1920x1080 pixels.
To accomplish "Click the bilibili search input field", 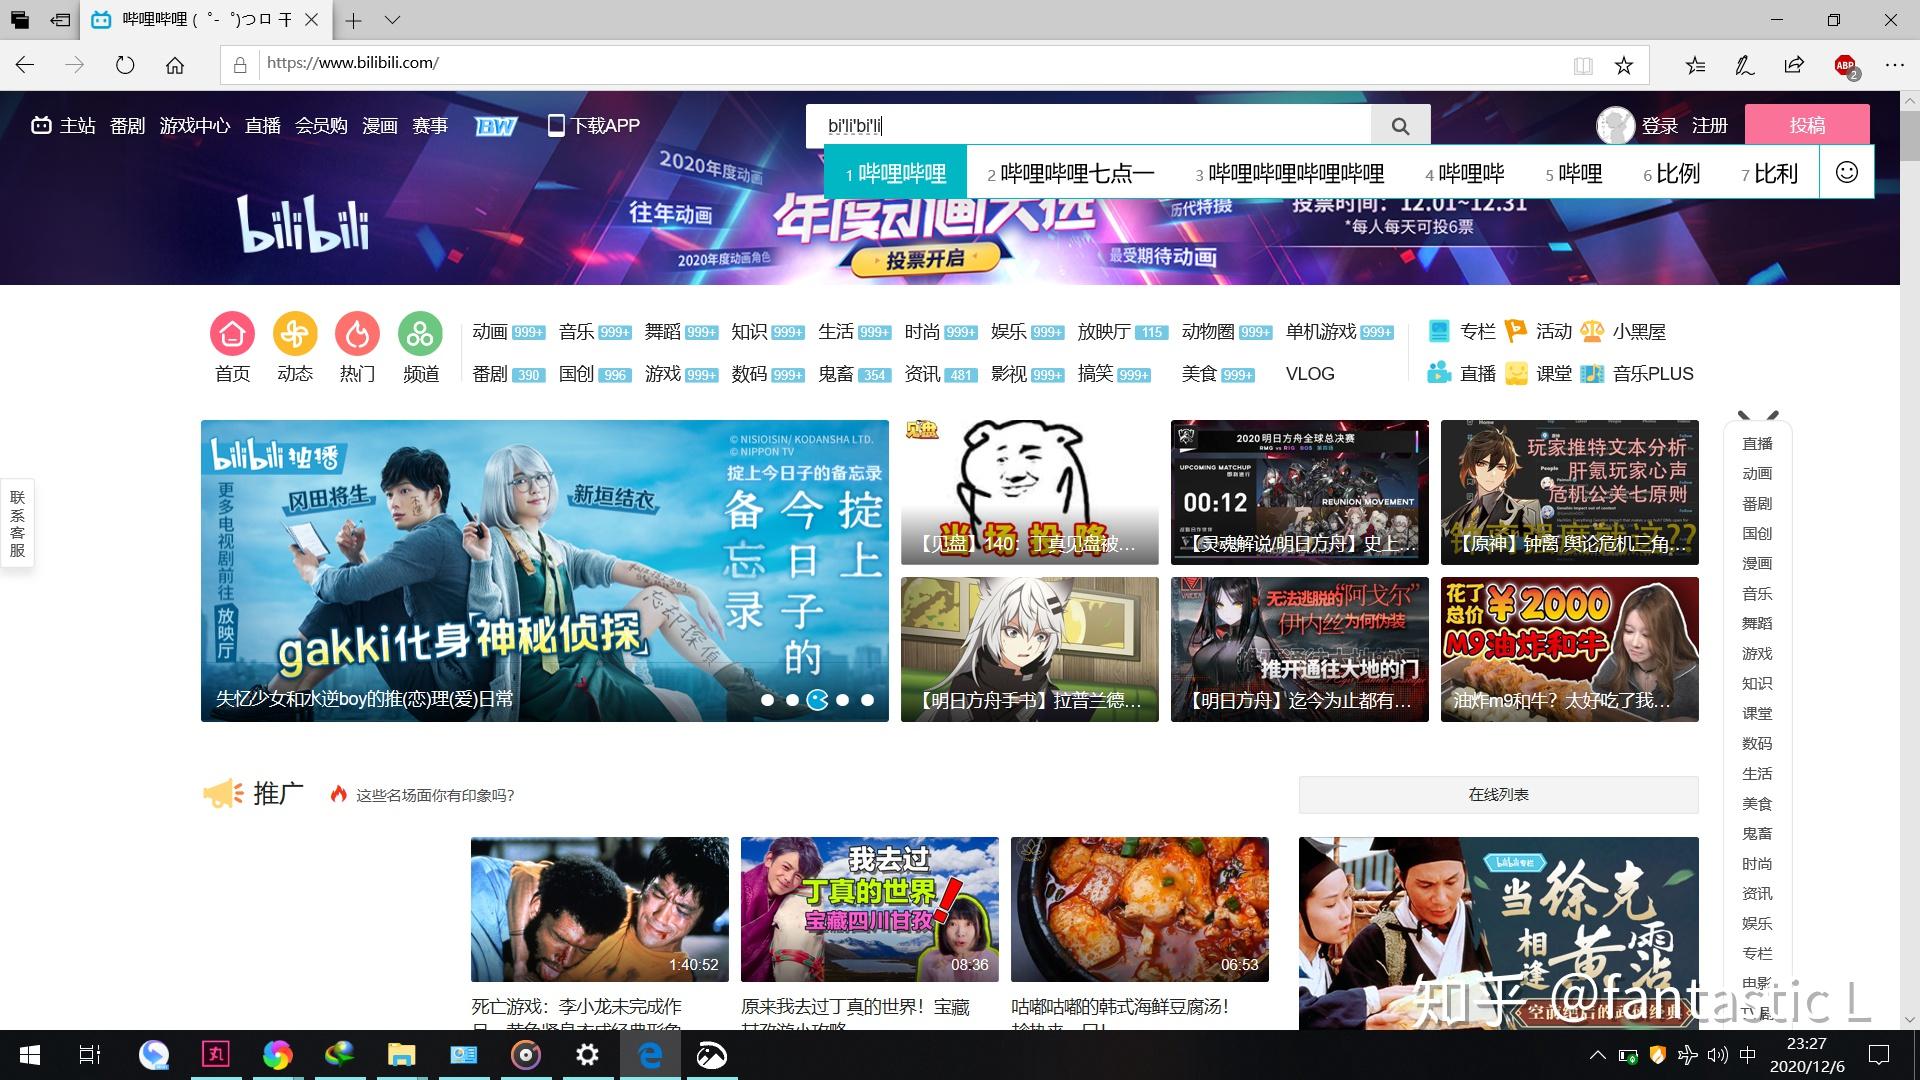I will (x=1088, y=126).
